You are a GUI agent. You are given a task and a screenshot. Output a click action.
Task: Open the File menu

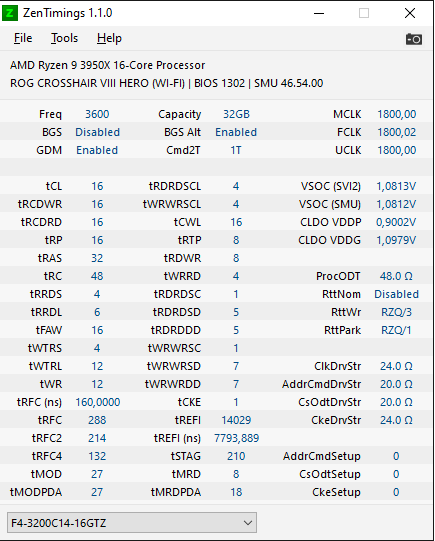click(23, 38)
